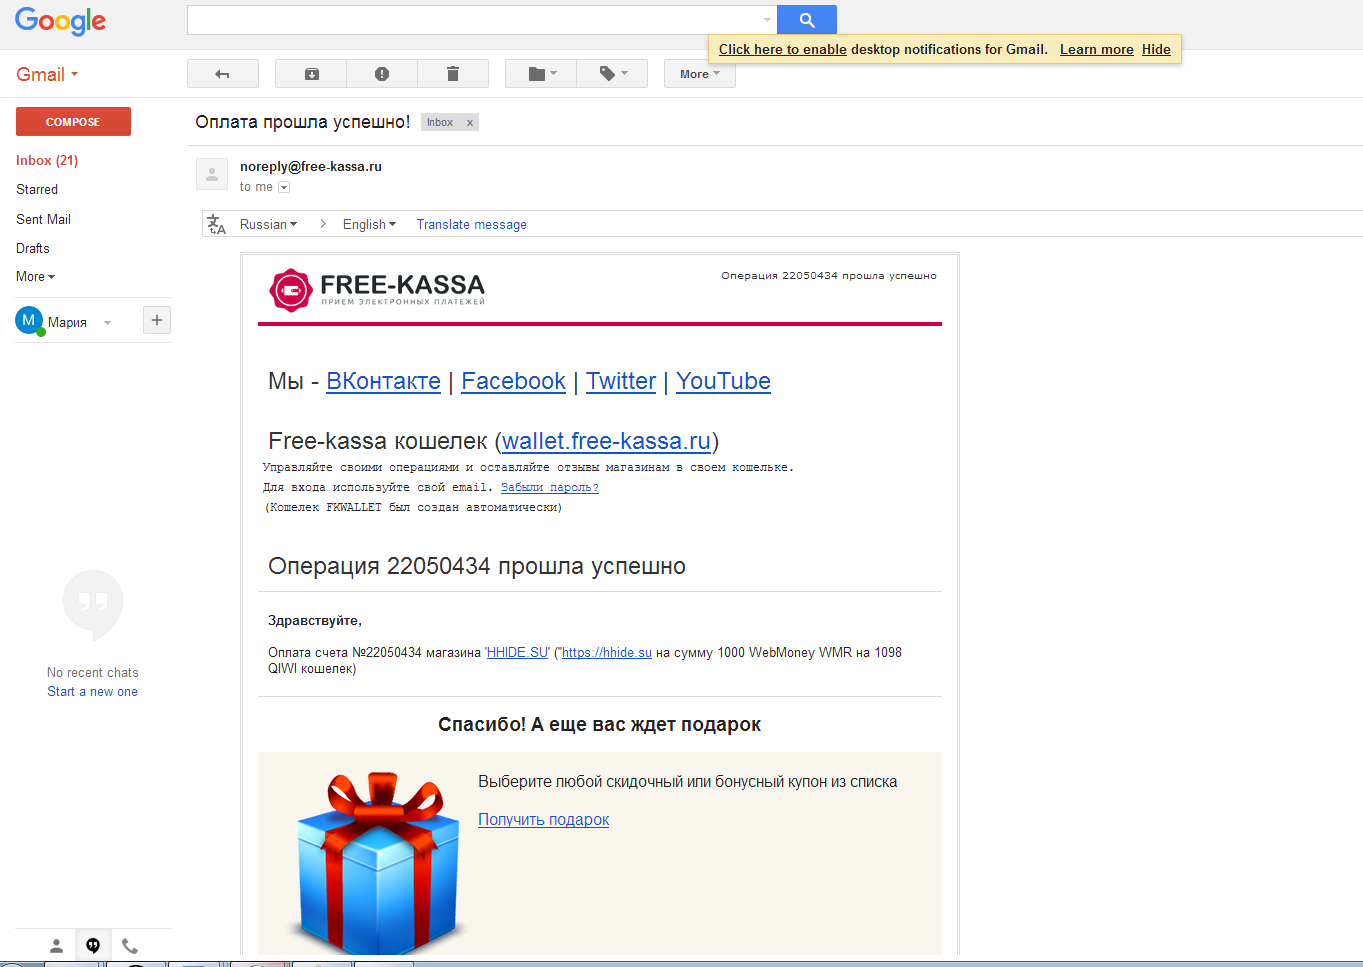Add a new chat with plus button
The image size is (1363, 967).
(x=157, y=320)
